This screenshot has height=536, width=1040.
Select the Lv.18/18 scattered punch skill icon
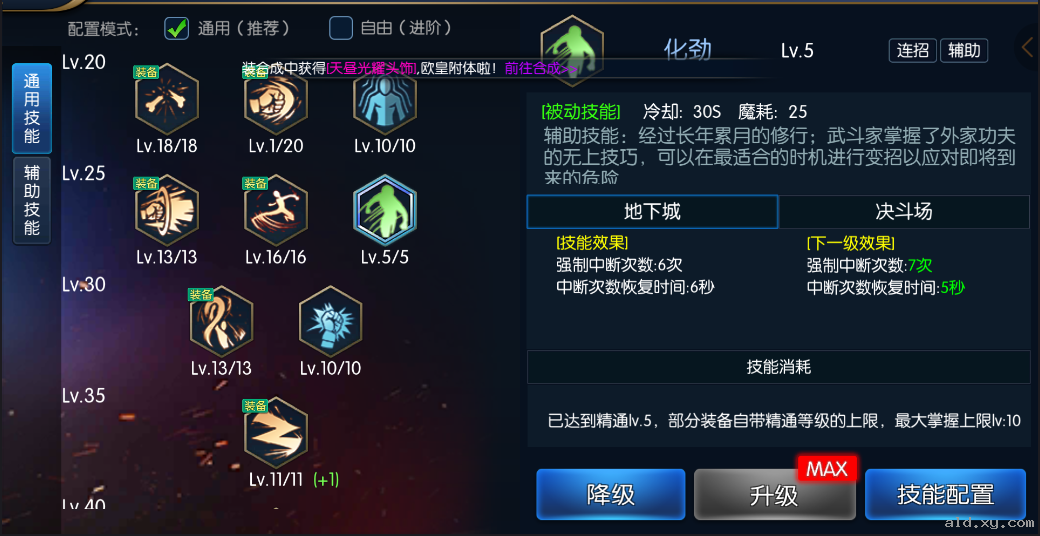click(x=166, y=100)
